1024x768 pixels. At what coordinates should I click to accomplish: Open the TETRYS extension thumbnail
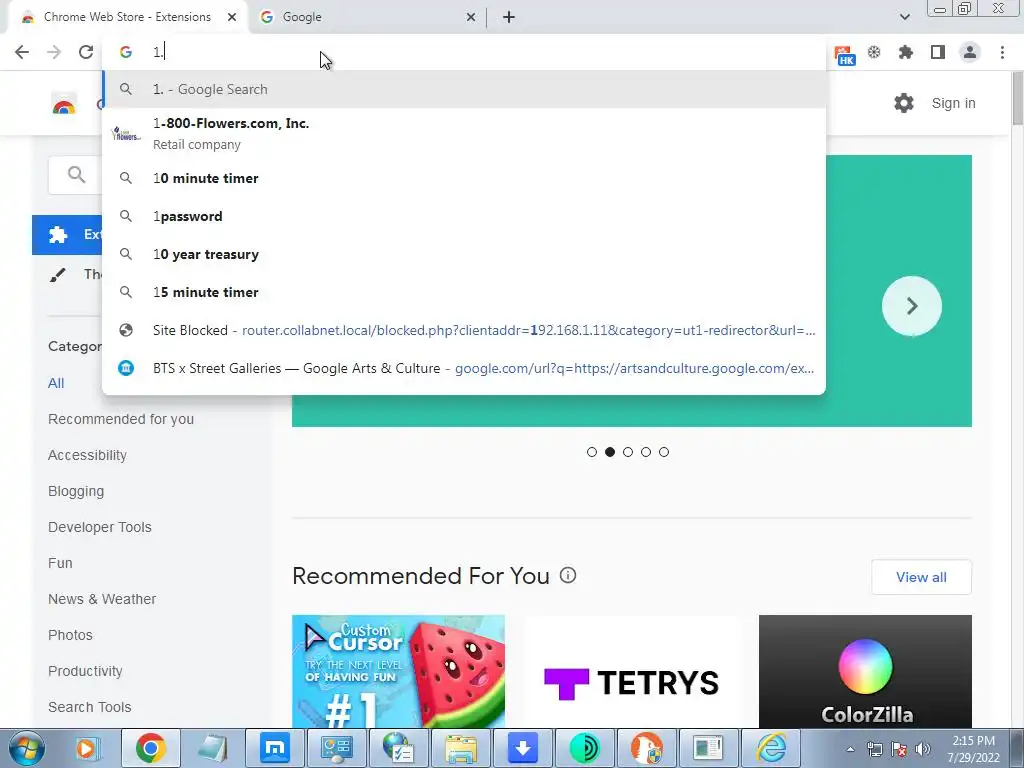[x=632, y=671]
